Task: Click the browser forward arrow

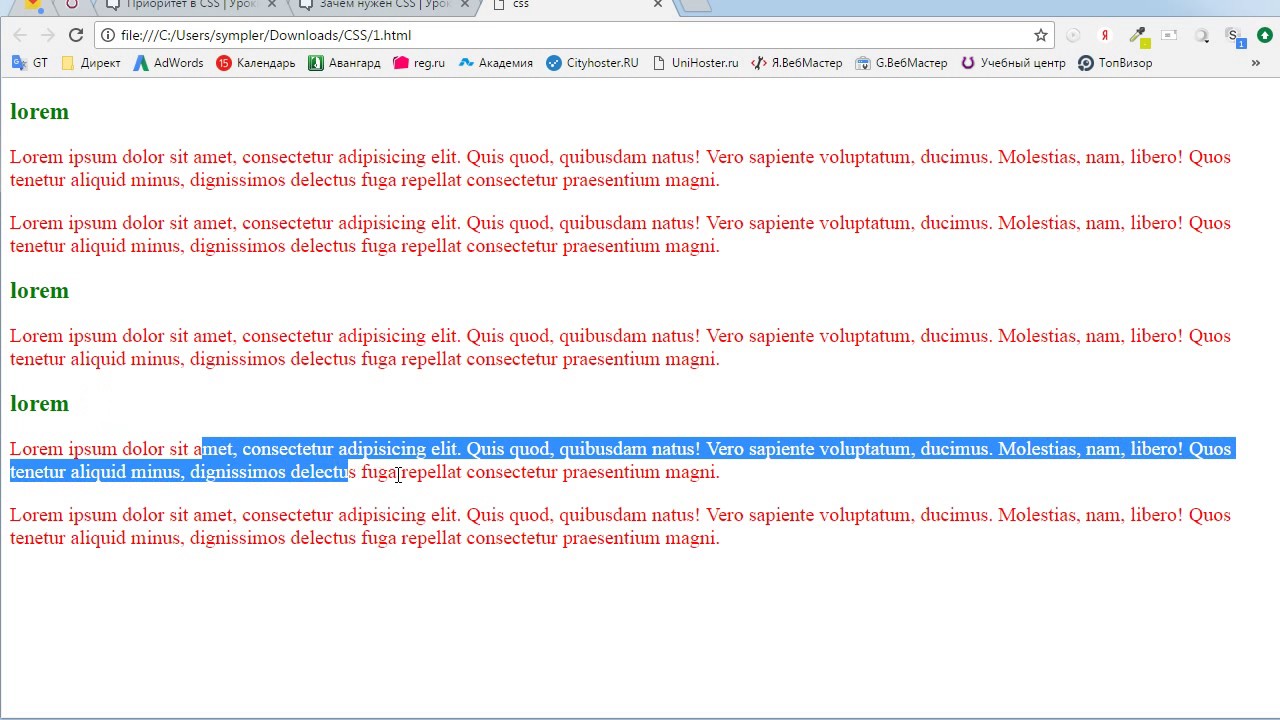Action: [x=47, y=35]
